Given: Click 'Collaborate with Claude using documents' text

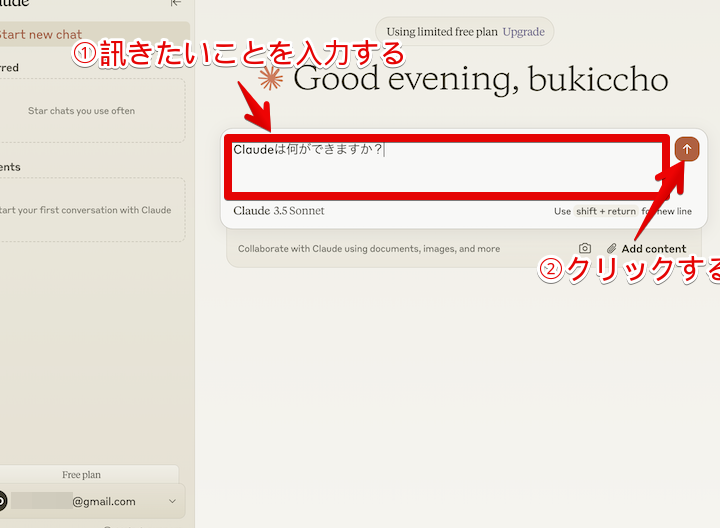Looking at the screenshot, I should coord(369,248).
